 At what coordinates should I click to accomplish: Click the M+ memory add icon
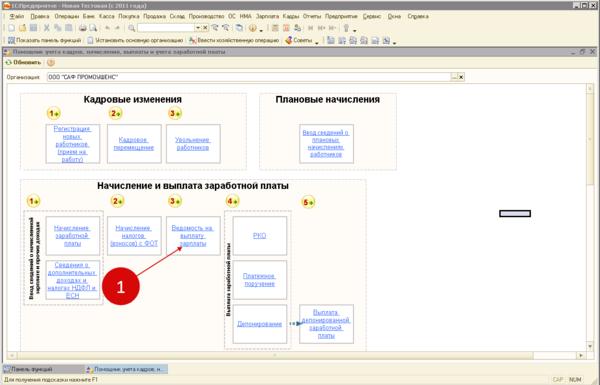[x=321, y=28]
